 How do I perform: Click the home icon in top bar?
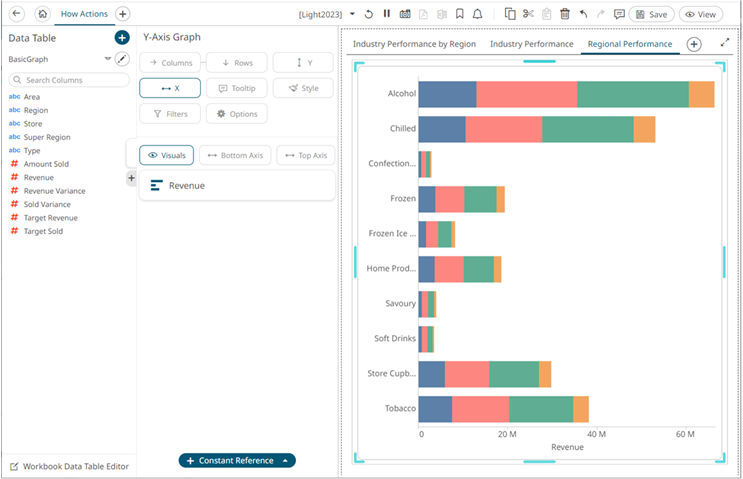tap(42, 14)
